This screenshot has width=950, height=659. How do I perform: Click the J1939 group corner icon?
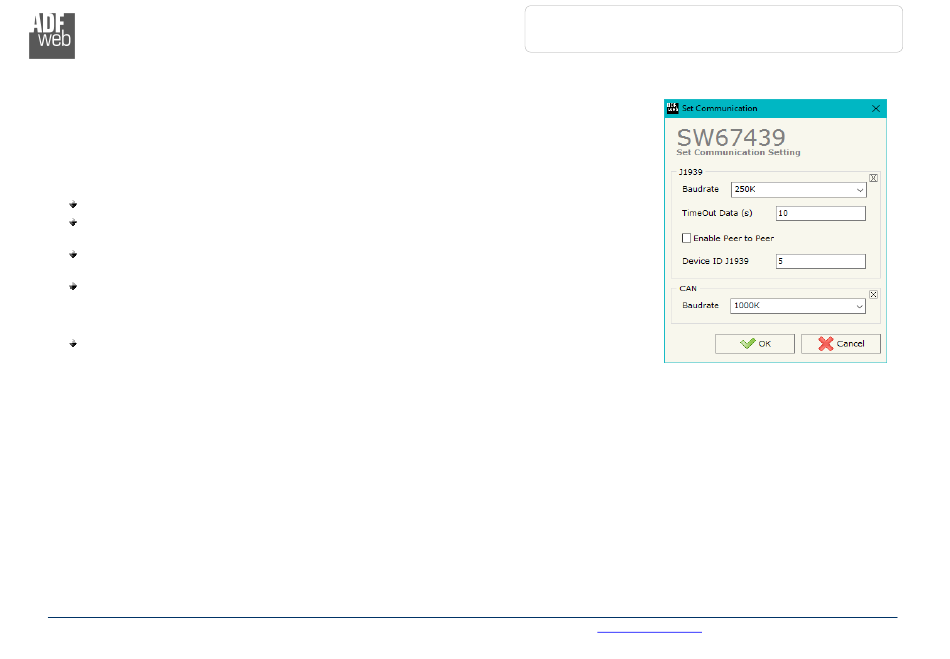(x=873, y=178)
